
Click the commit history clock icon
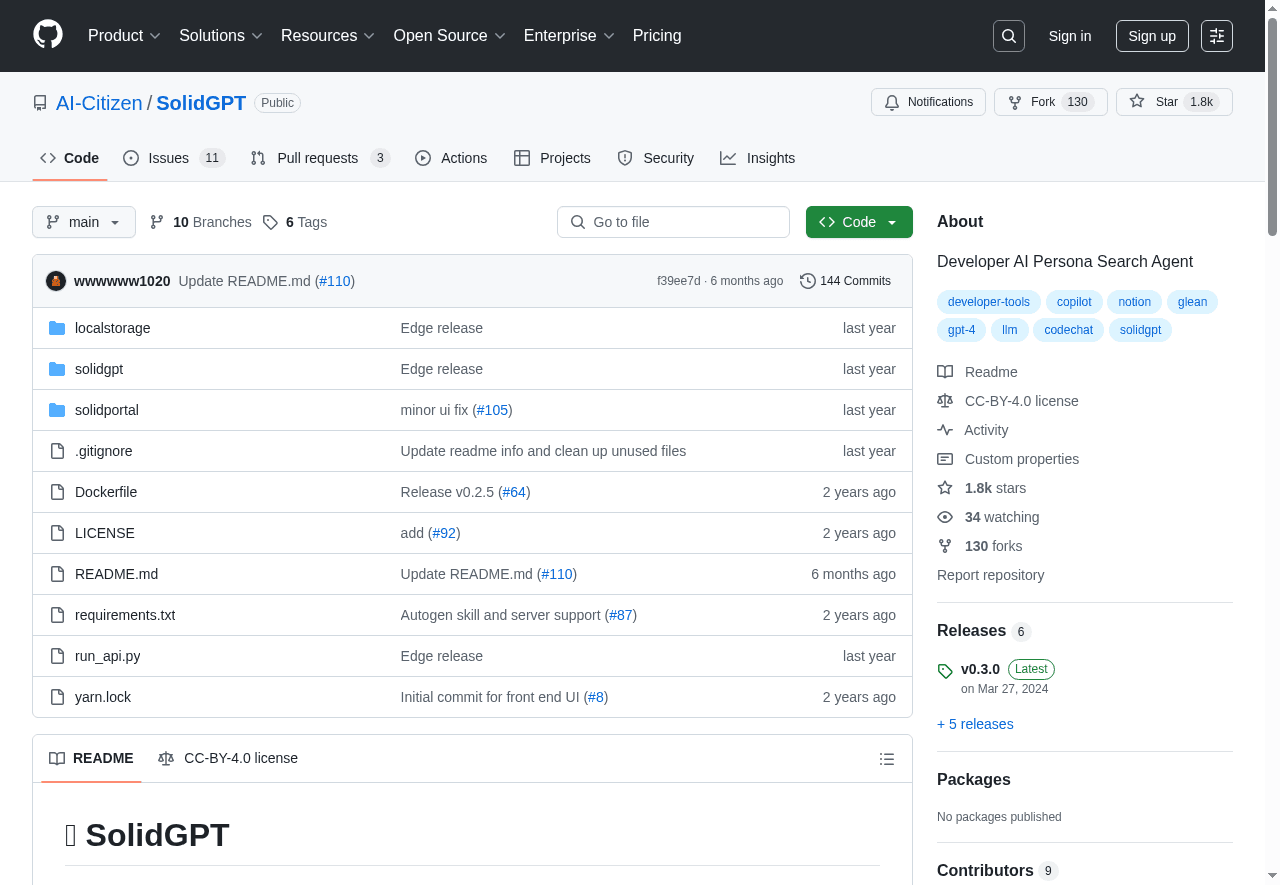coord(808,281)
